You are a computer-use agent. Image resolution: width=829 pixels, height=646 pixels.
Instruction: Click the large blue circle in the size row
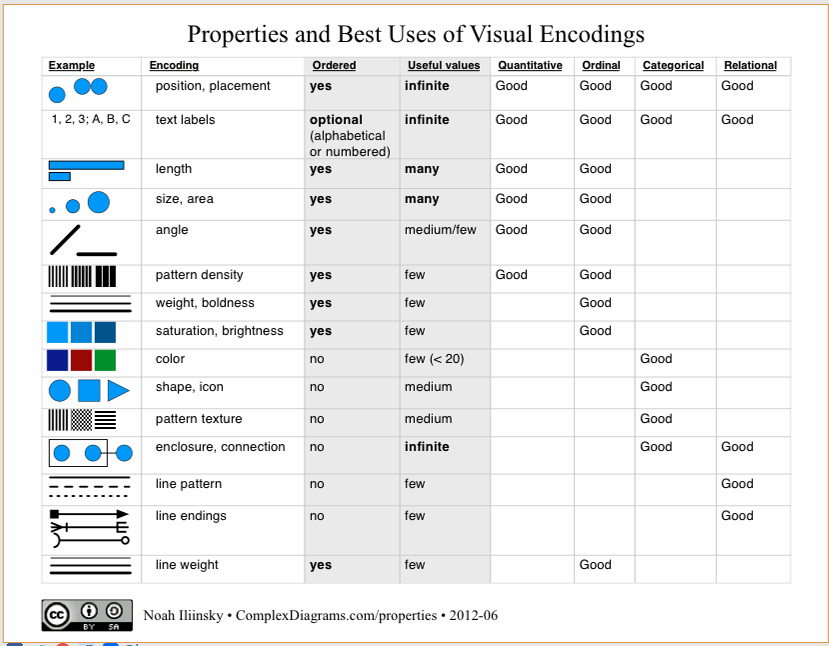coord(98,202)
